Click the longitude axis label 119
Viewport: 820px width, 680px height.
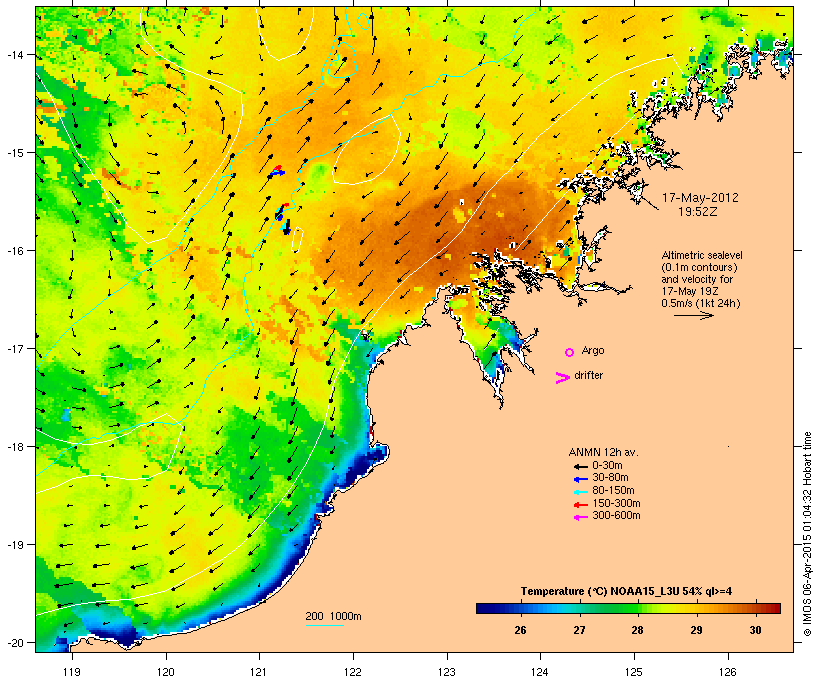(x=72, y=672)
